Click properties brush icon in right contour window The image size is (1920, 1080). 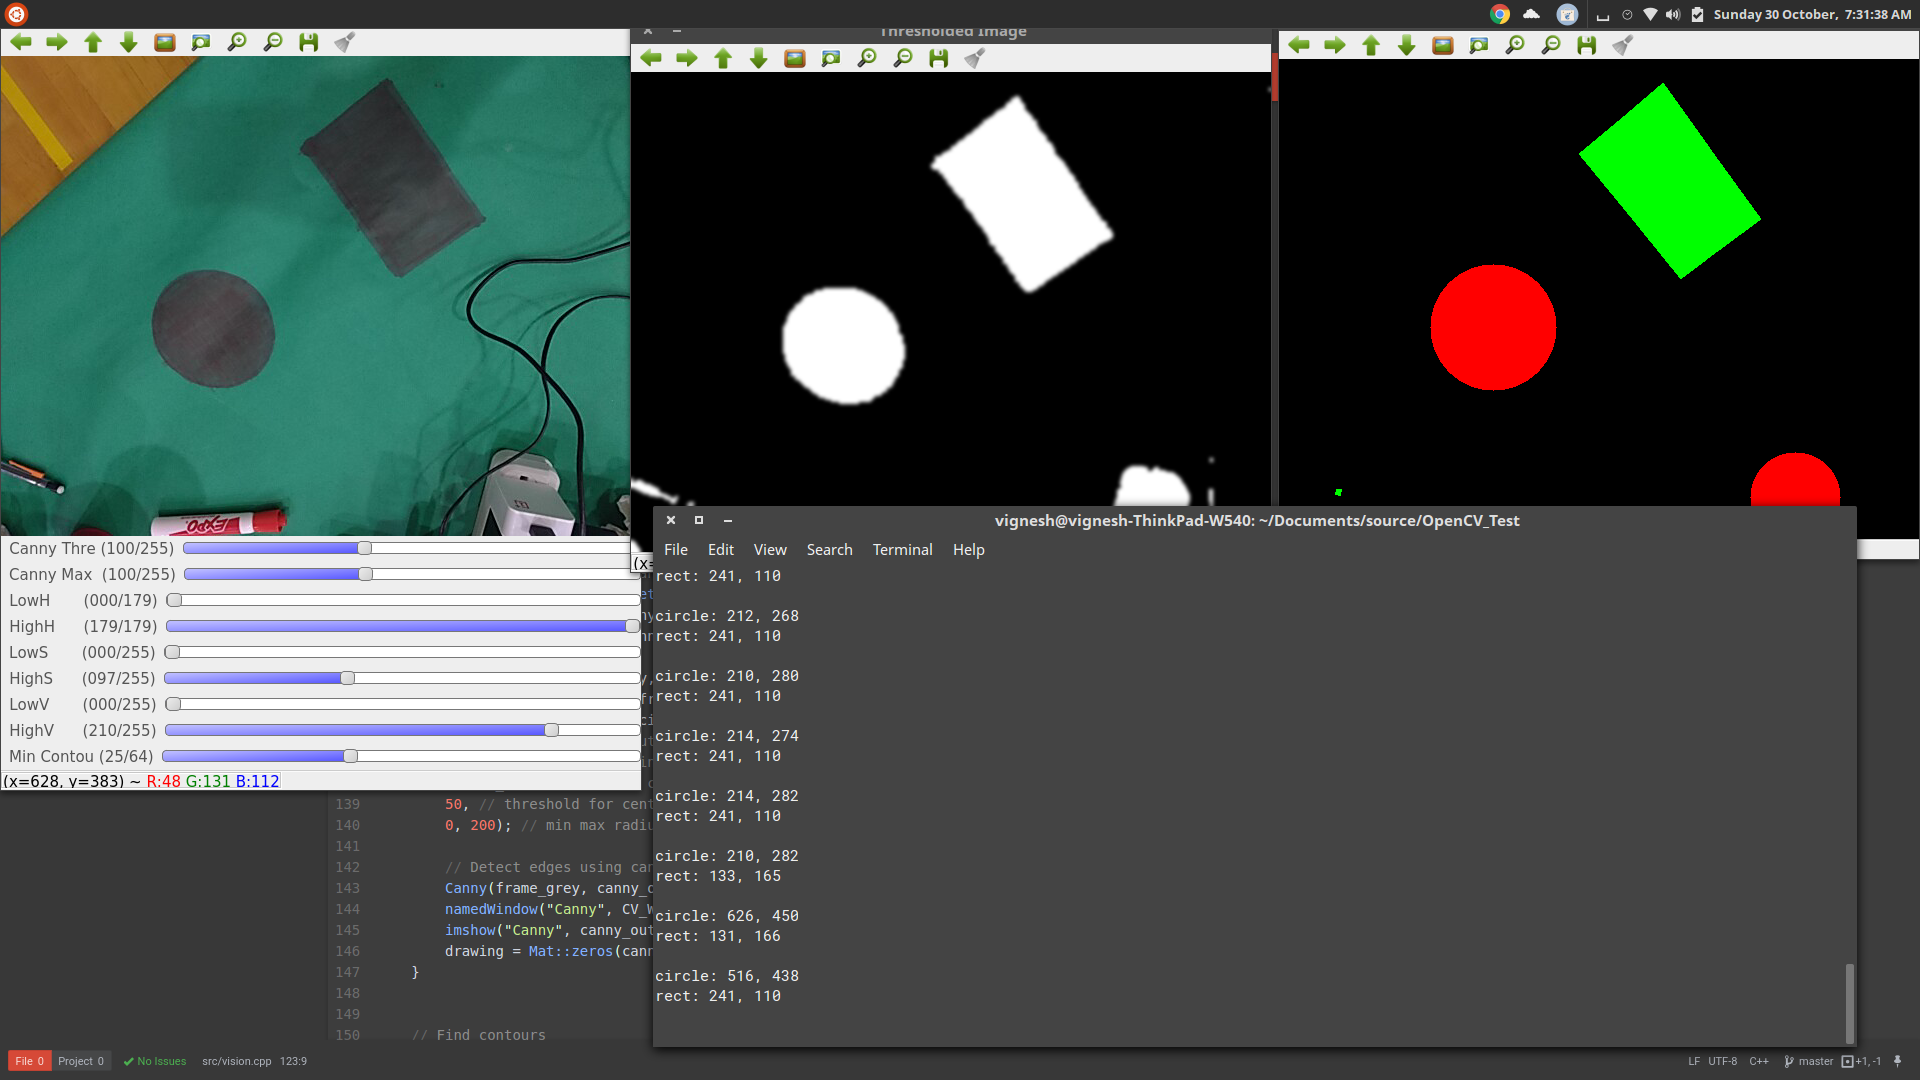click(x=1622, y=45)
